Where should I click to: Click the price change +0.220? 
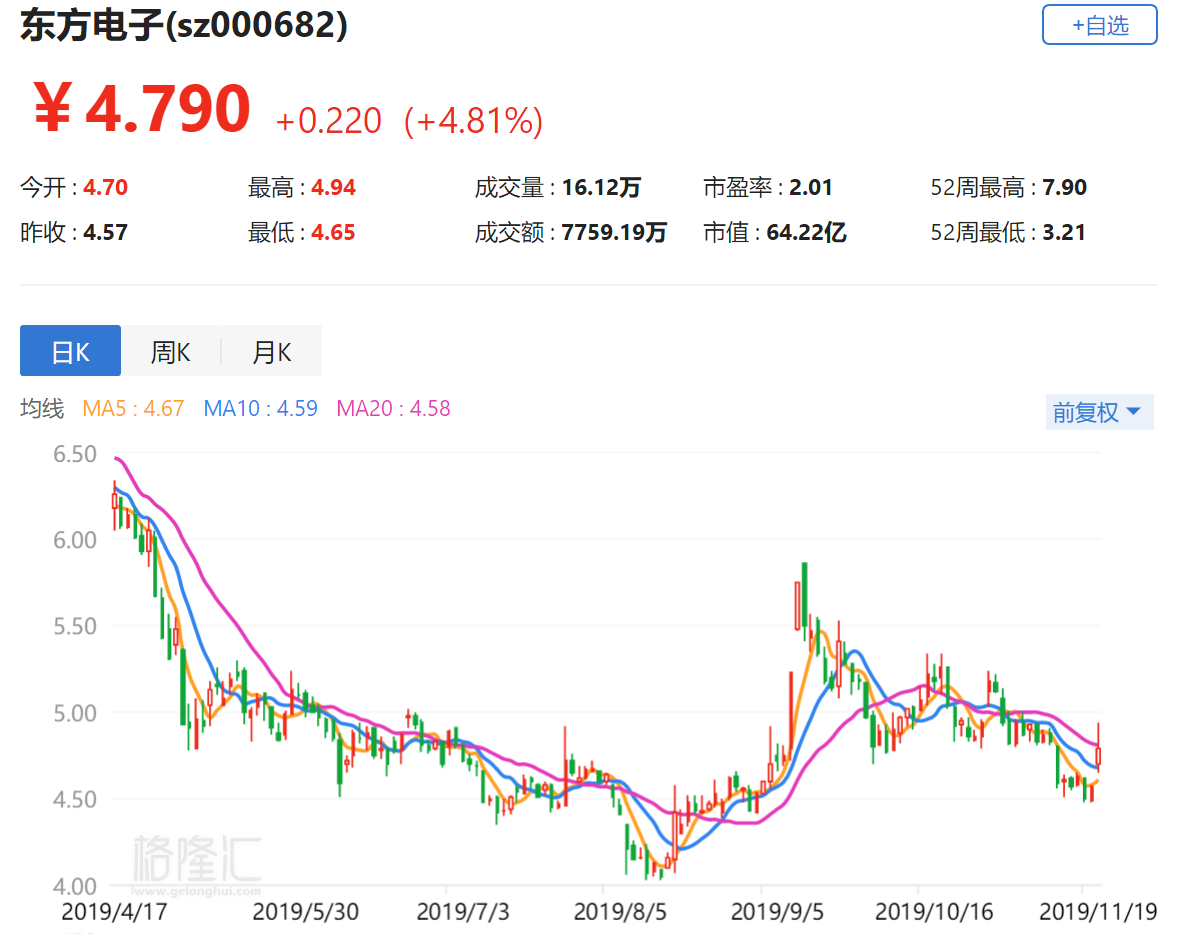329,120
